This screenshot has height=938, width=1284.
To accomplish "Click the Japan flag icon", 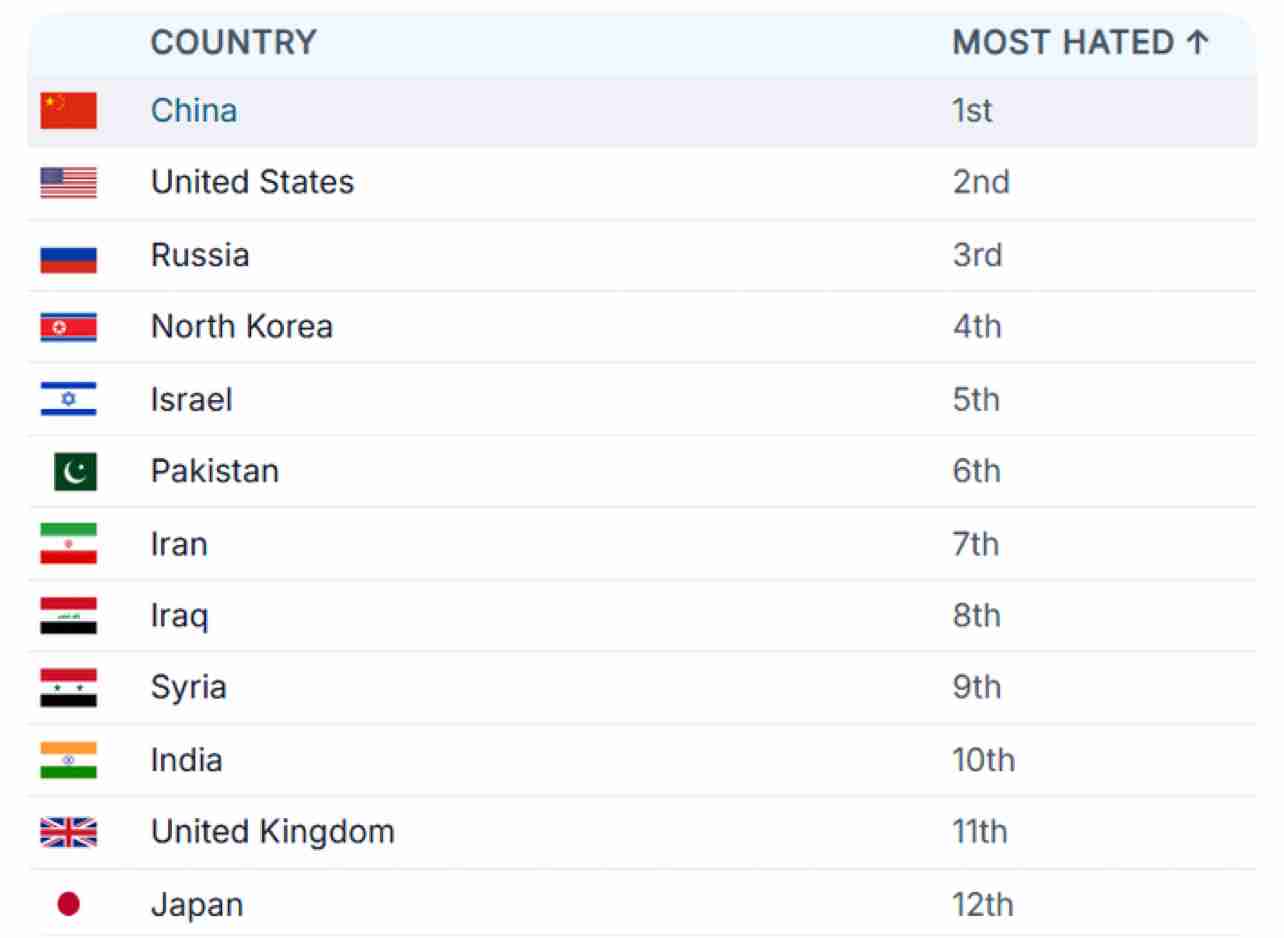I will click(68, 905).
